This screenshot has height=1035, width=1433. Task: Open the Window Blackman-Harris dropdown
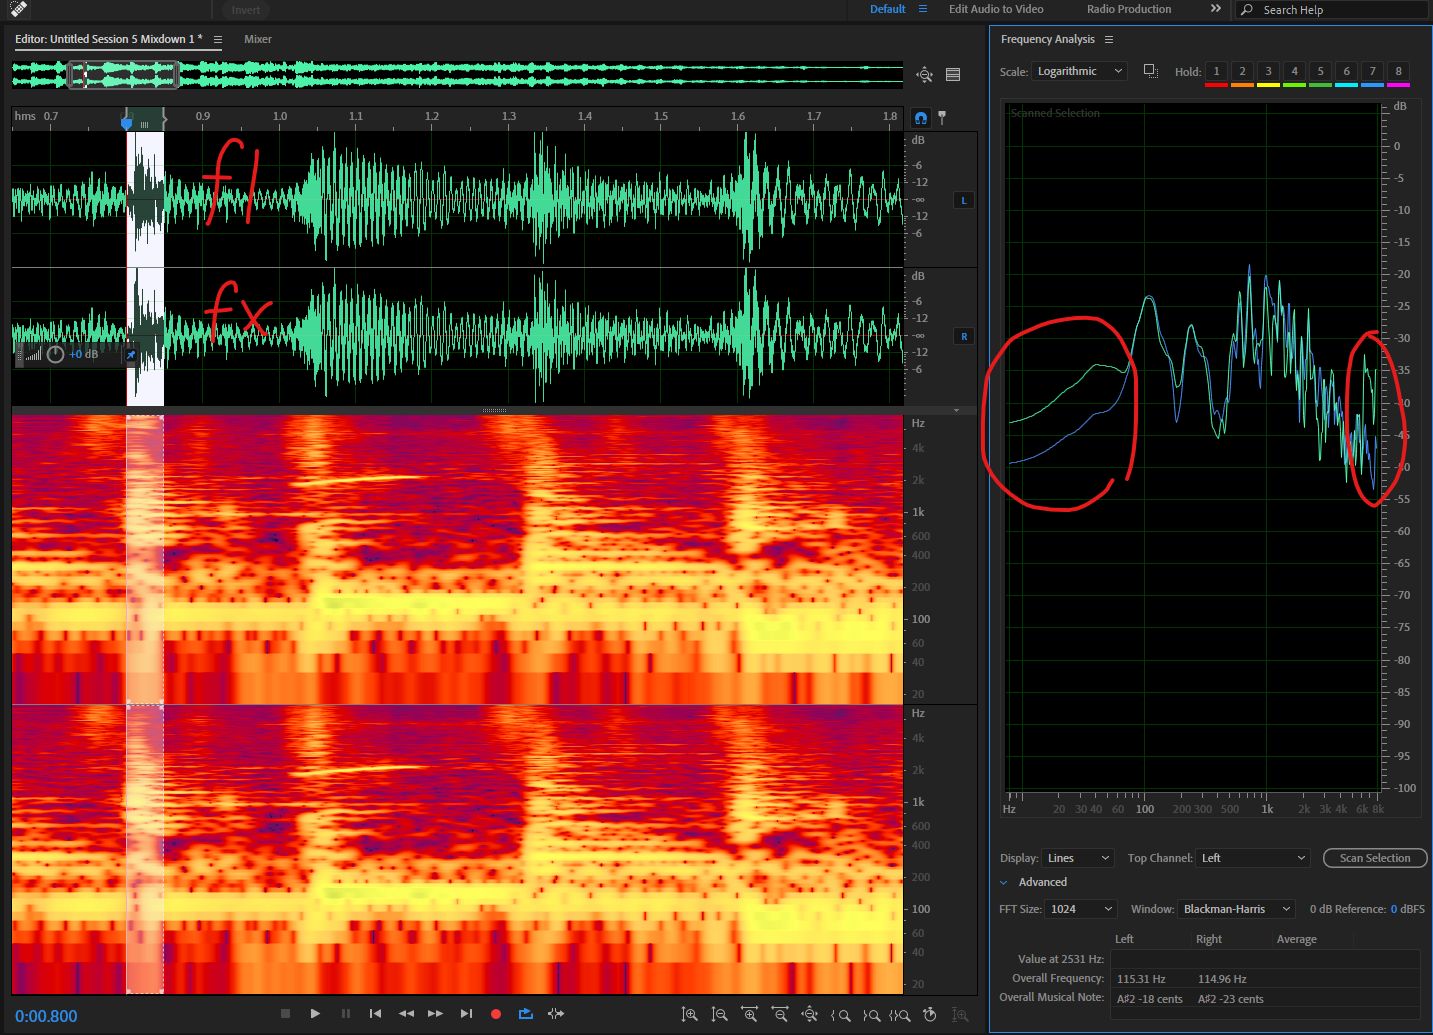(x=1236, y=909)
